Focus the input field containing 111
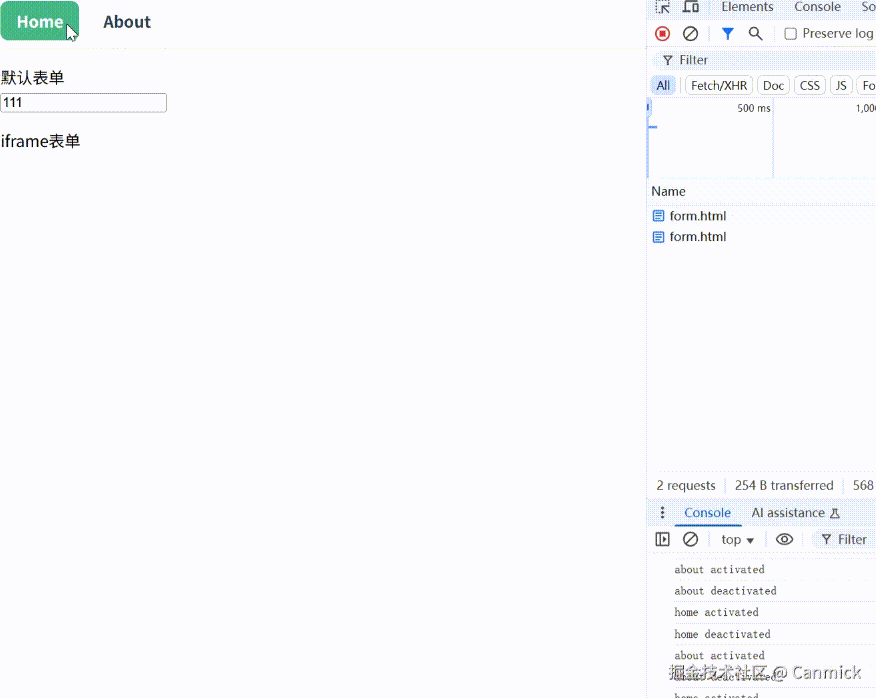Viewport: 876px width, 698px height. coord(84,103)
